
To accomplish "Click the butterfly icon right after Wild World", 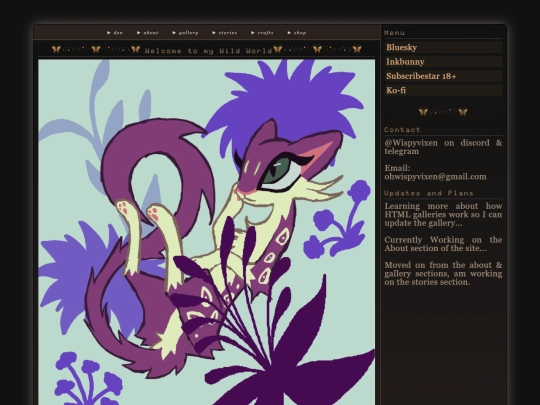I will (278, 49).
